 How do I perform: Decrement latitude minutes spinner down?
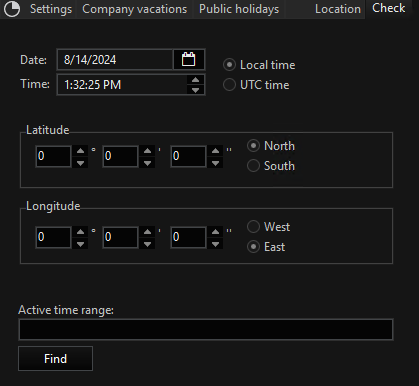click(147, 163)
